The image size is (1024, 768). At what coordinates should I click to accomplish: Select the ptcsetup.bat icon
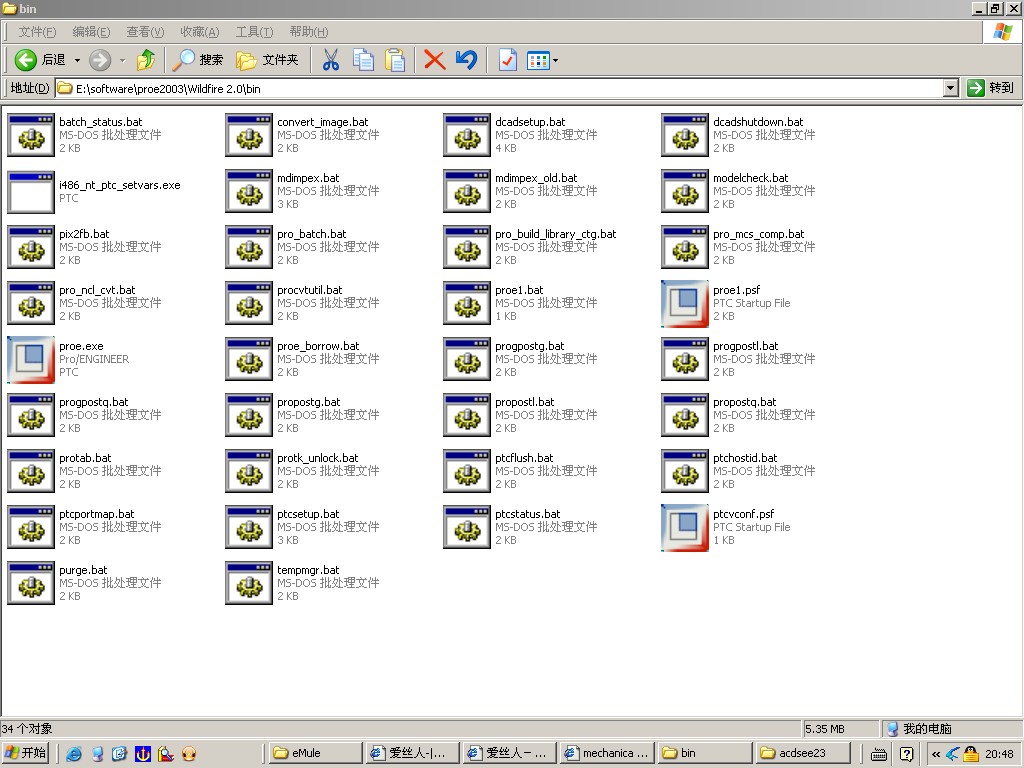coord(249,527)
